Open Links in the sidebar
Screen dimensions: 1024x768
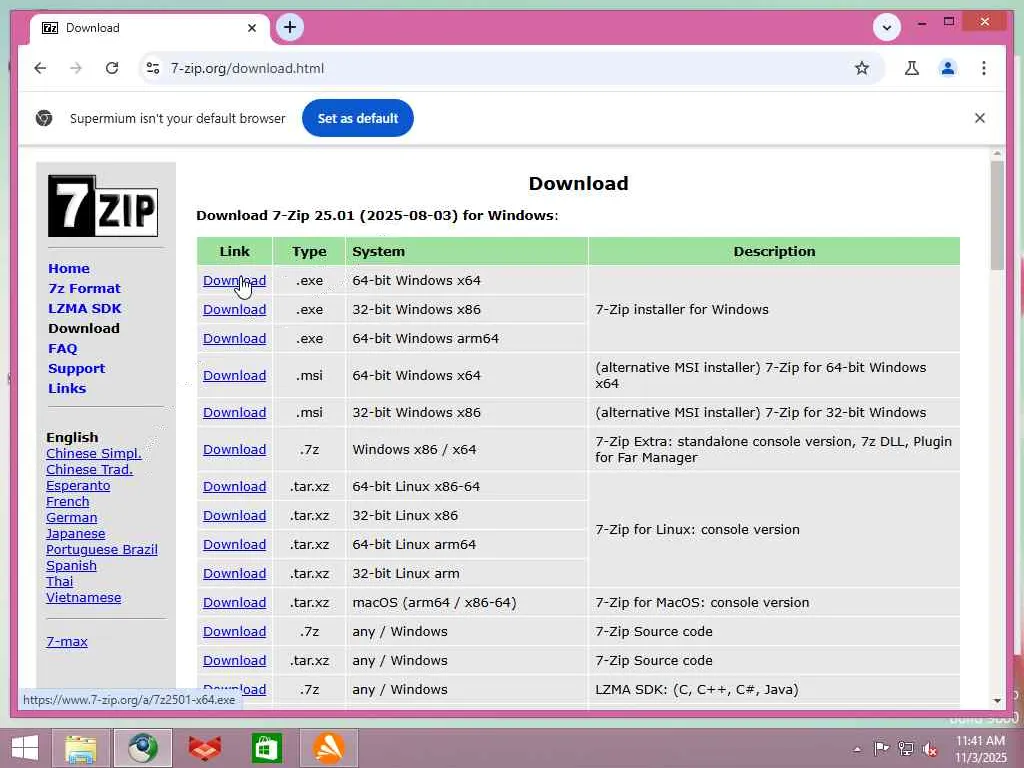67,388
